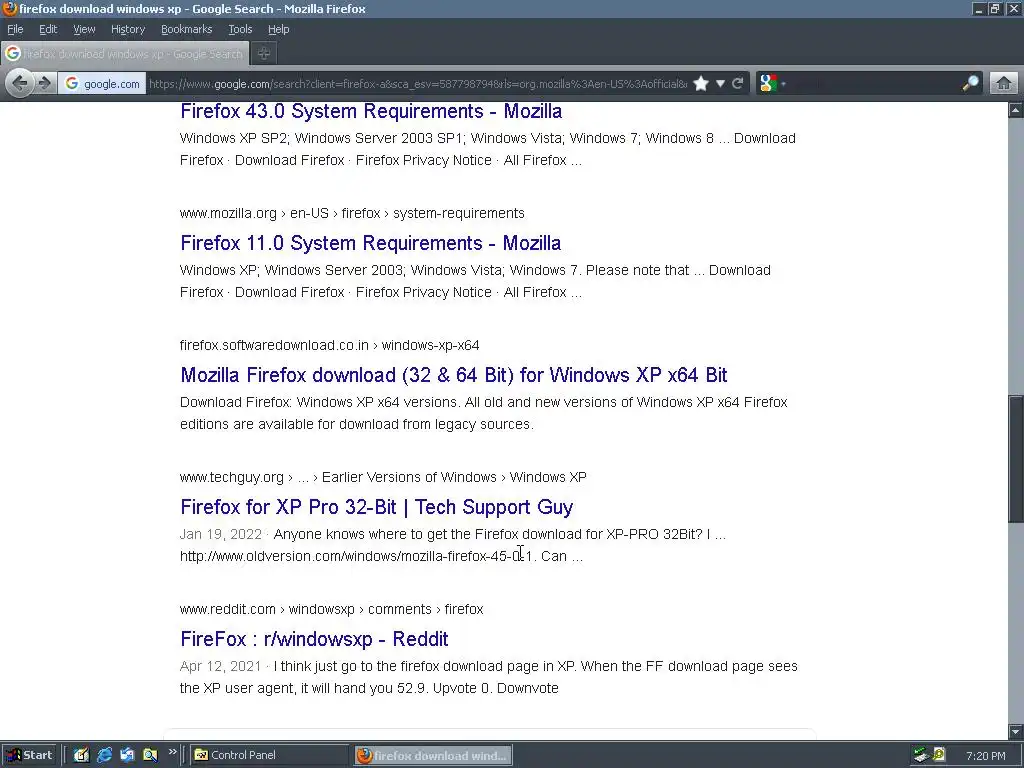Open FireFox r/windowsxp Reddit result
The image size is (1024, 768).
[314, 639]
